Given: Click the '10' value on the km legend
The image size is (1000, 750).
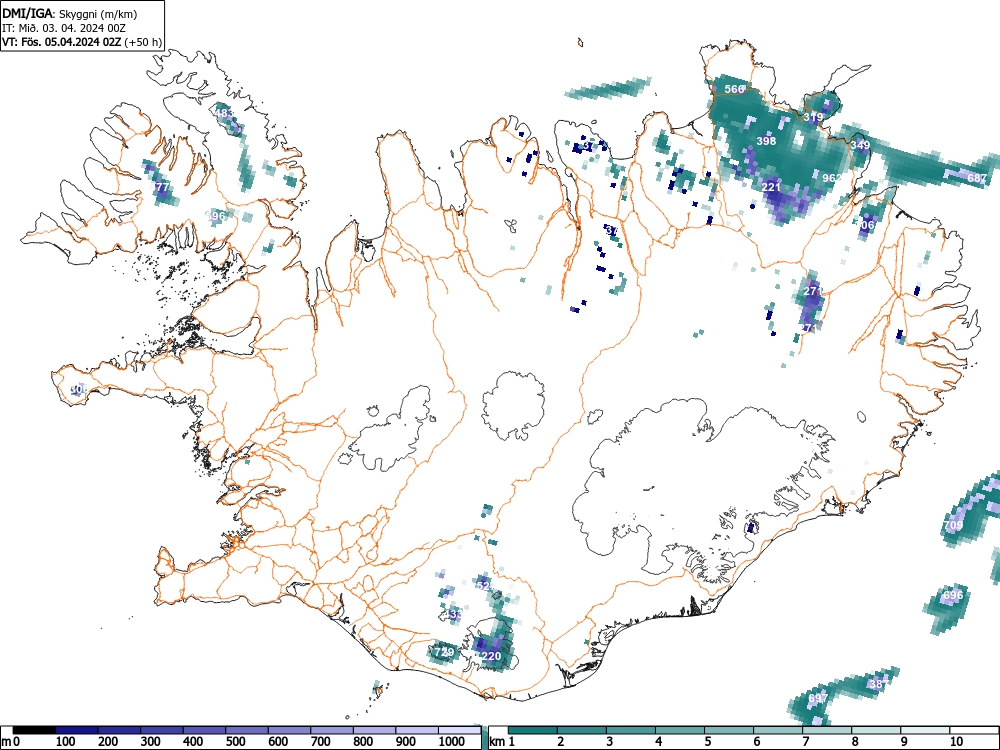Looking at the screenshot, I should [955, 741].
